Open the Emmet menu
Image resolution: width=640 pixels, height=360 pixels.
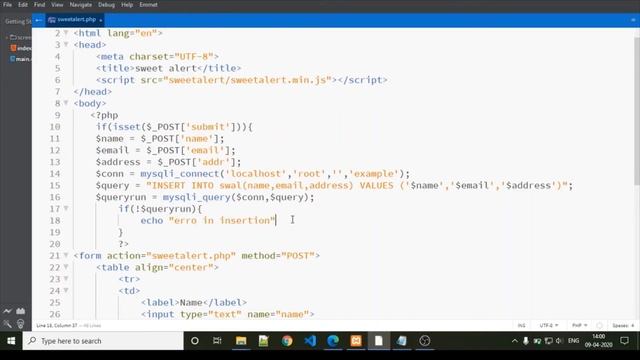coord(149,5)
